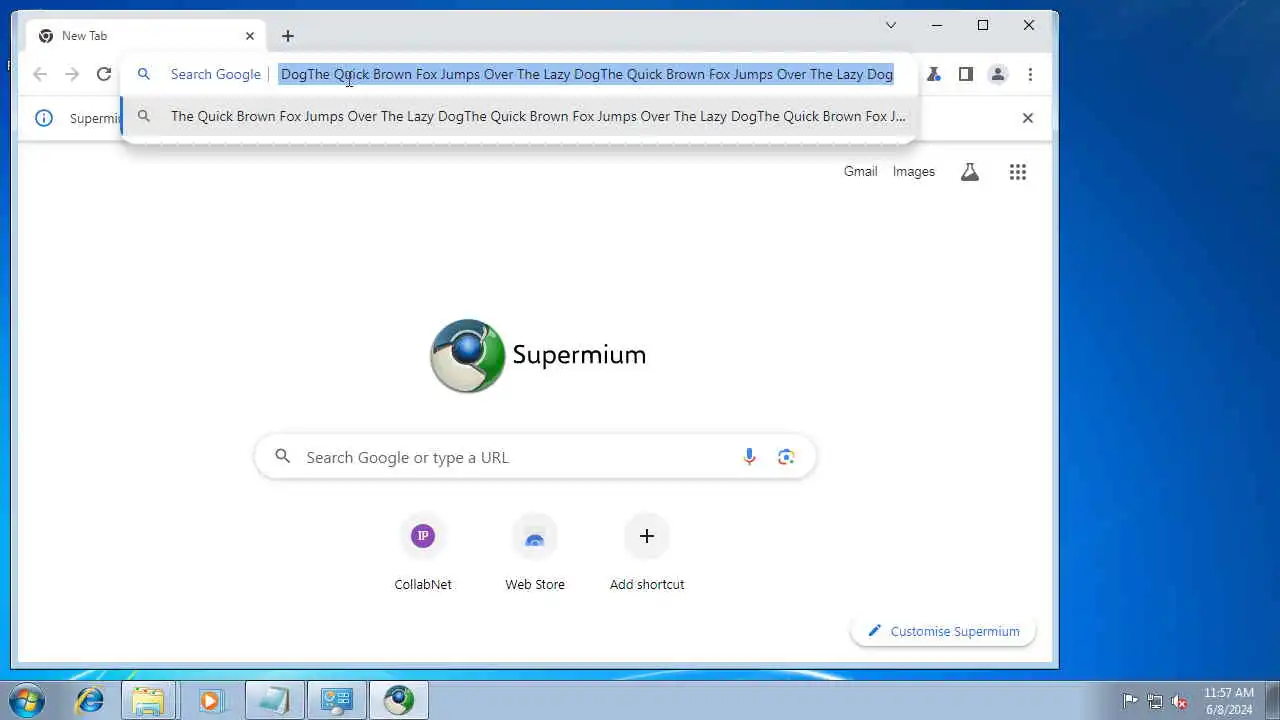The height and width of the screenshot is (720, 1280).
Task: Open the Web Store shortcut
Action: [535, 554]
